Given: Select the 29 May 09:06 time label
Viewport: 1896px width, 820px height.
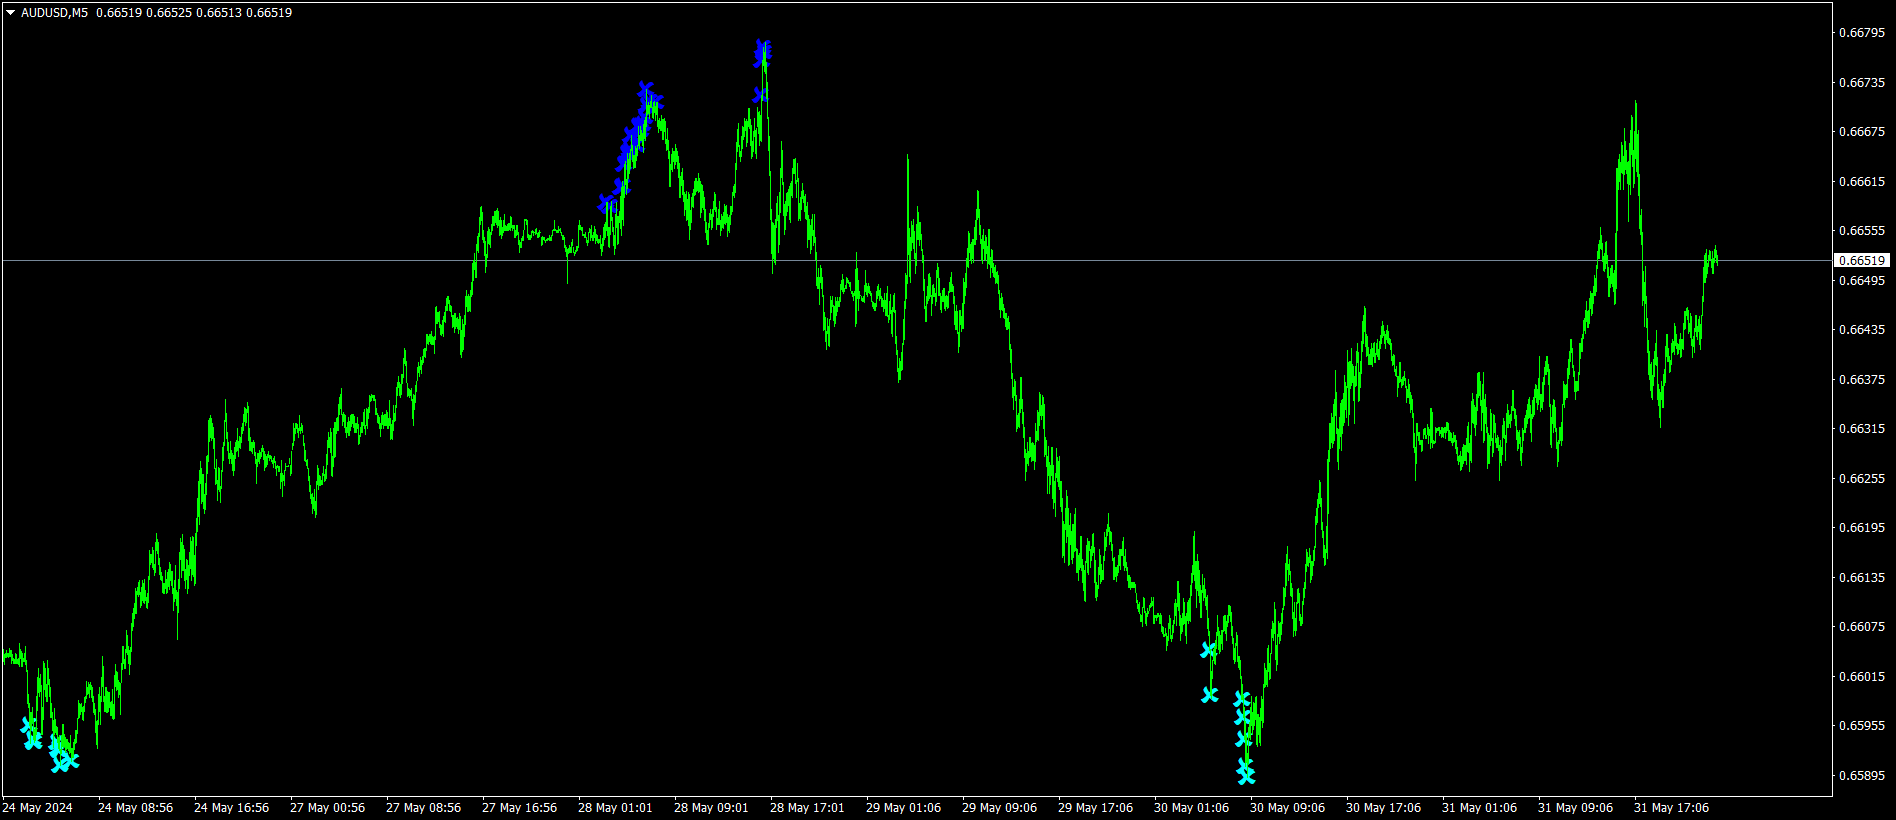Looking at the screenshot, I should pyautogui.click(x=999, y=808).
